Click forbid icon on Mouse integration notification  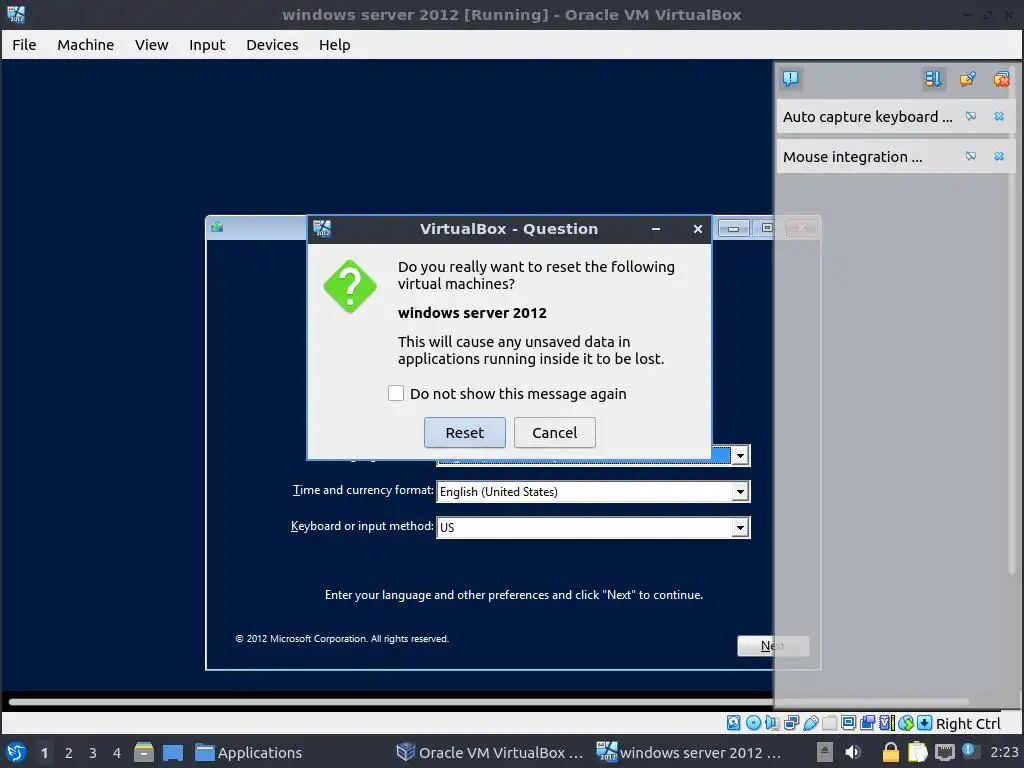pyautogui.click(x=971, y=156)
